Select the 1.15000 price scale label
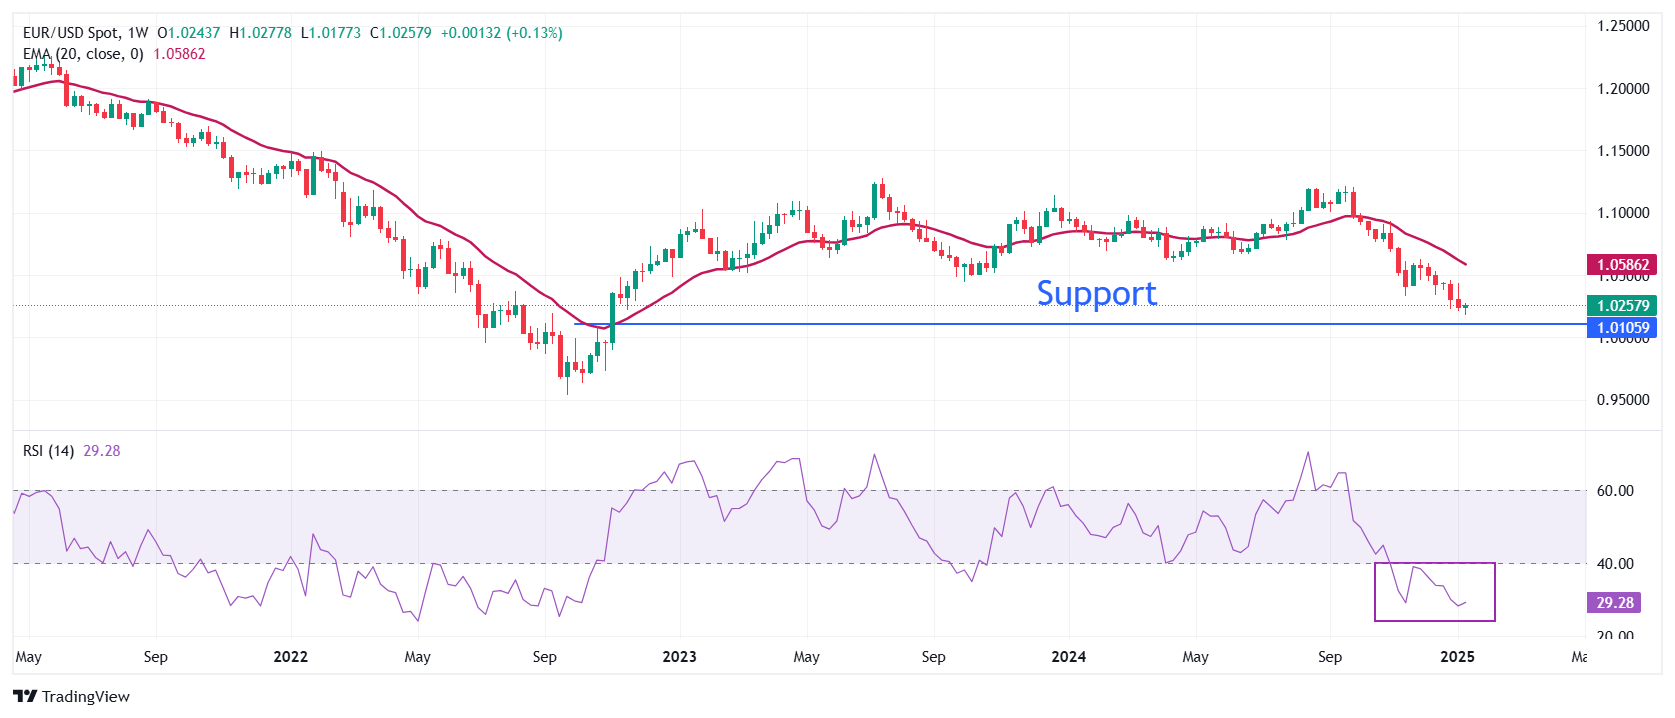This screenshot has height=718, width=1675. click(1622, 151)
